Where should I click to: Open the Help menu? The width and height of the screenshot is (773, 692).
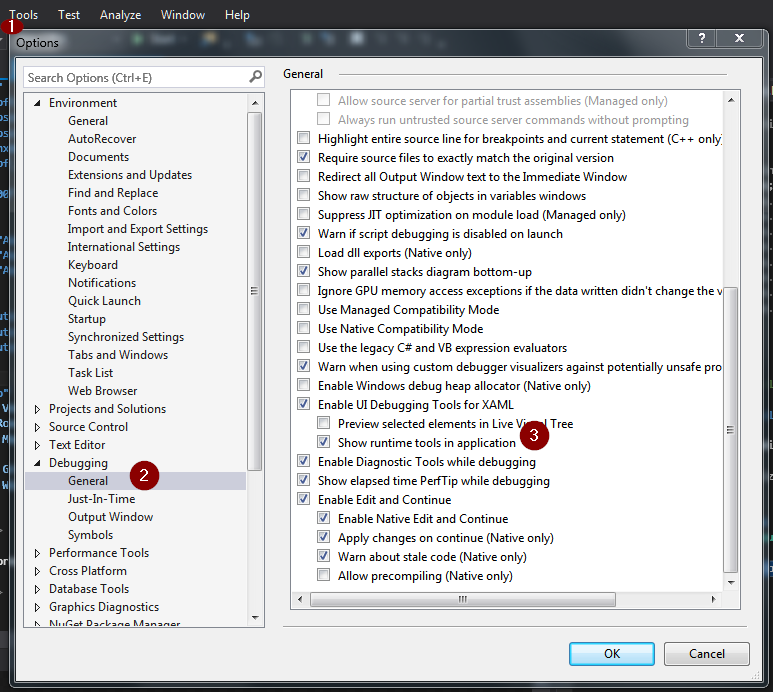237,15
